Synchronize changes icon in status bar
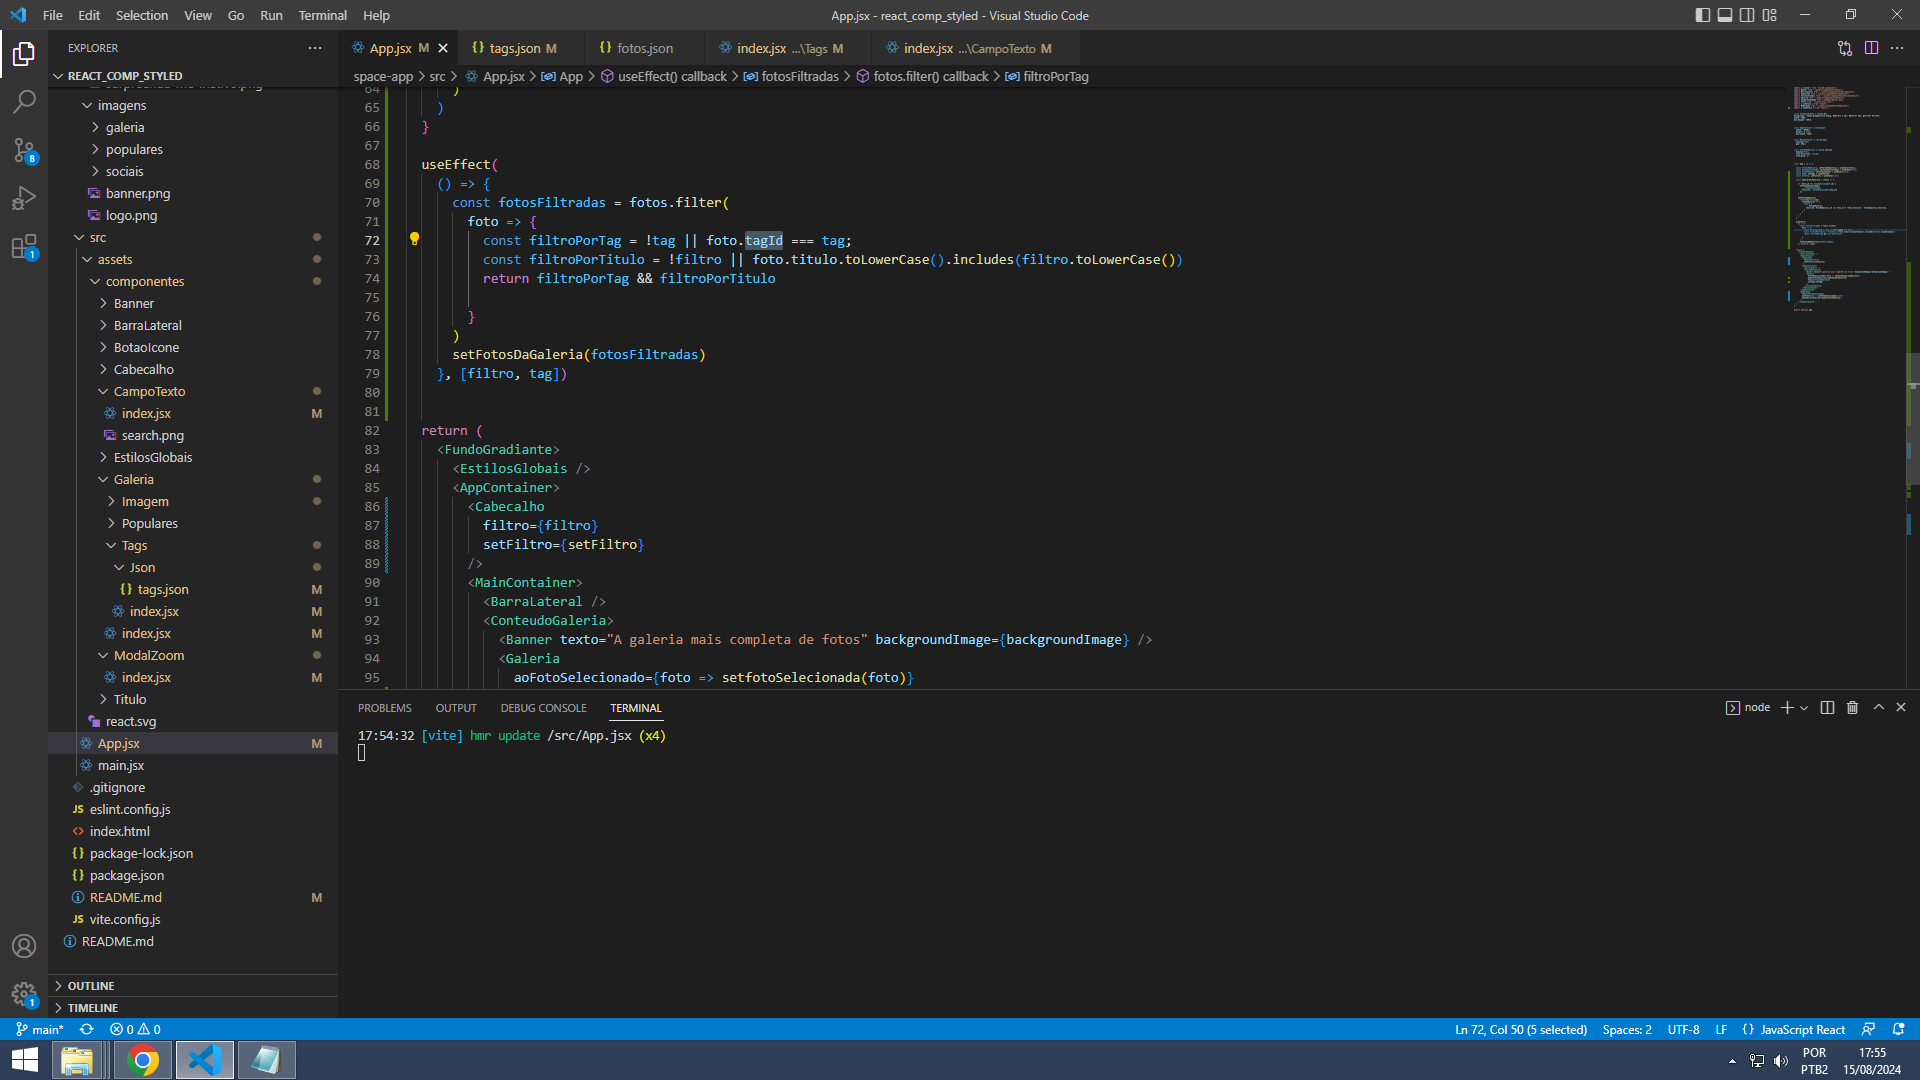The height and width of the screenshot is (1080, 1920). [x=87, y=1029]
